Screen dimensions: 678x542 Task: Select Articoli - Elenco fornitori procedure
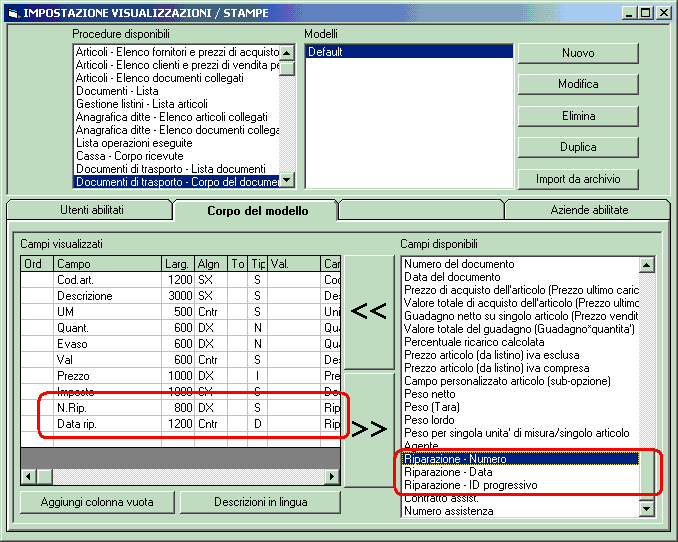click(x=177, y=52)
